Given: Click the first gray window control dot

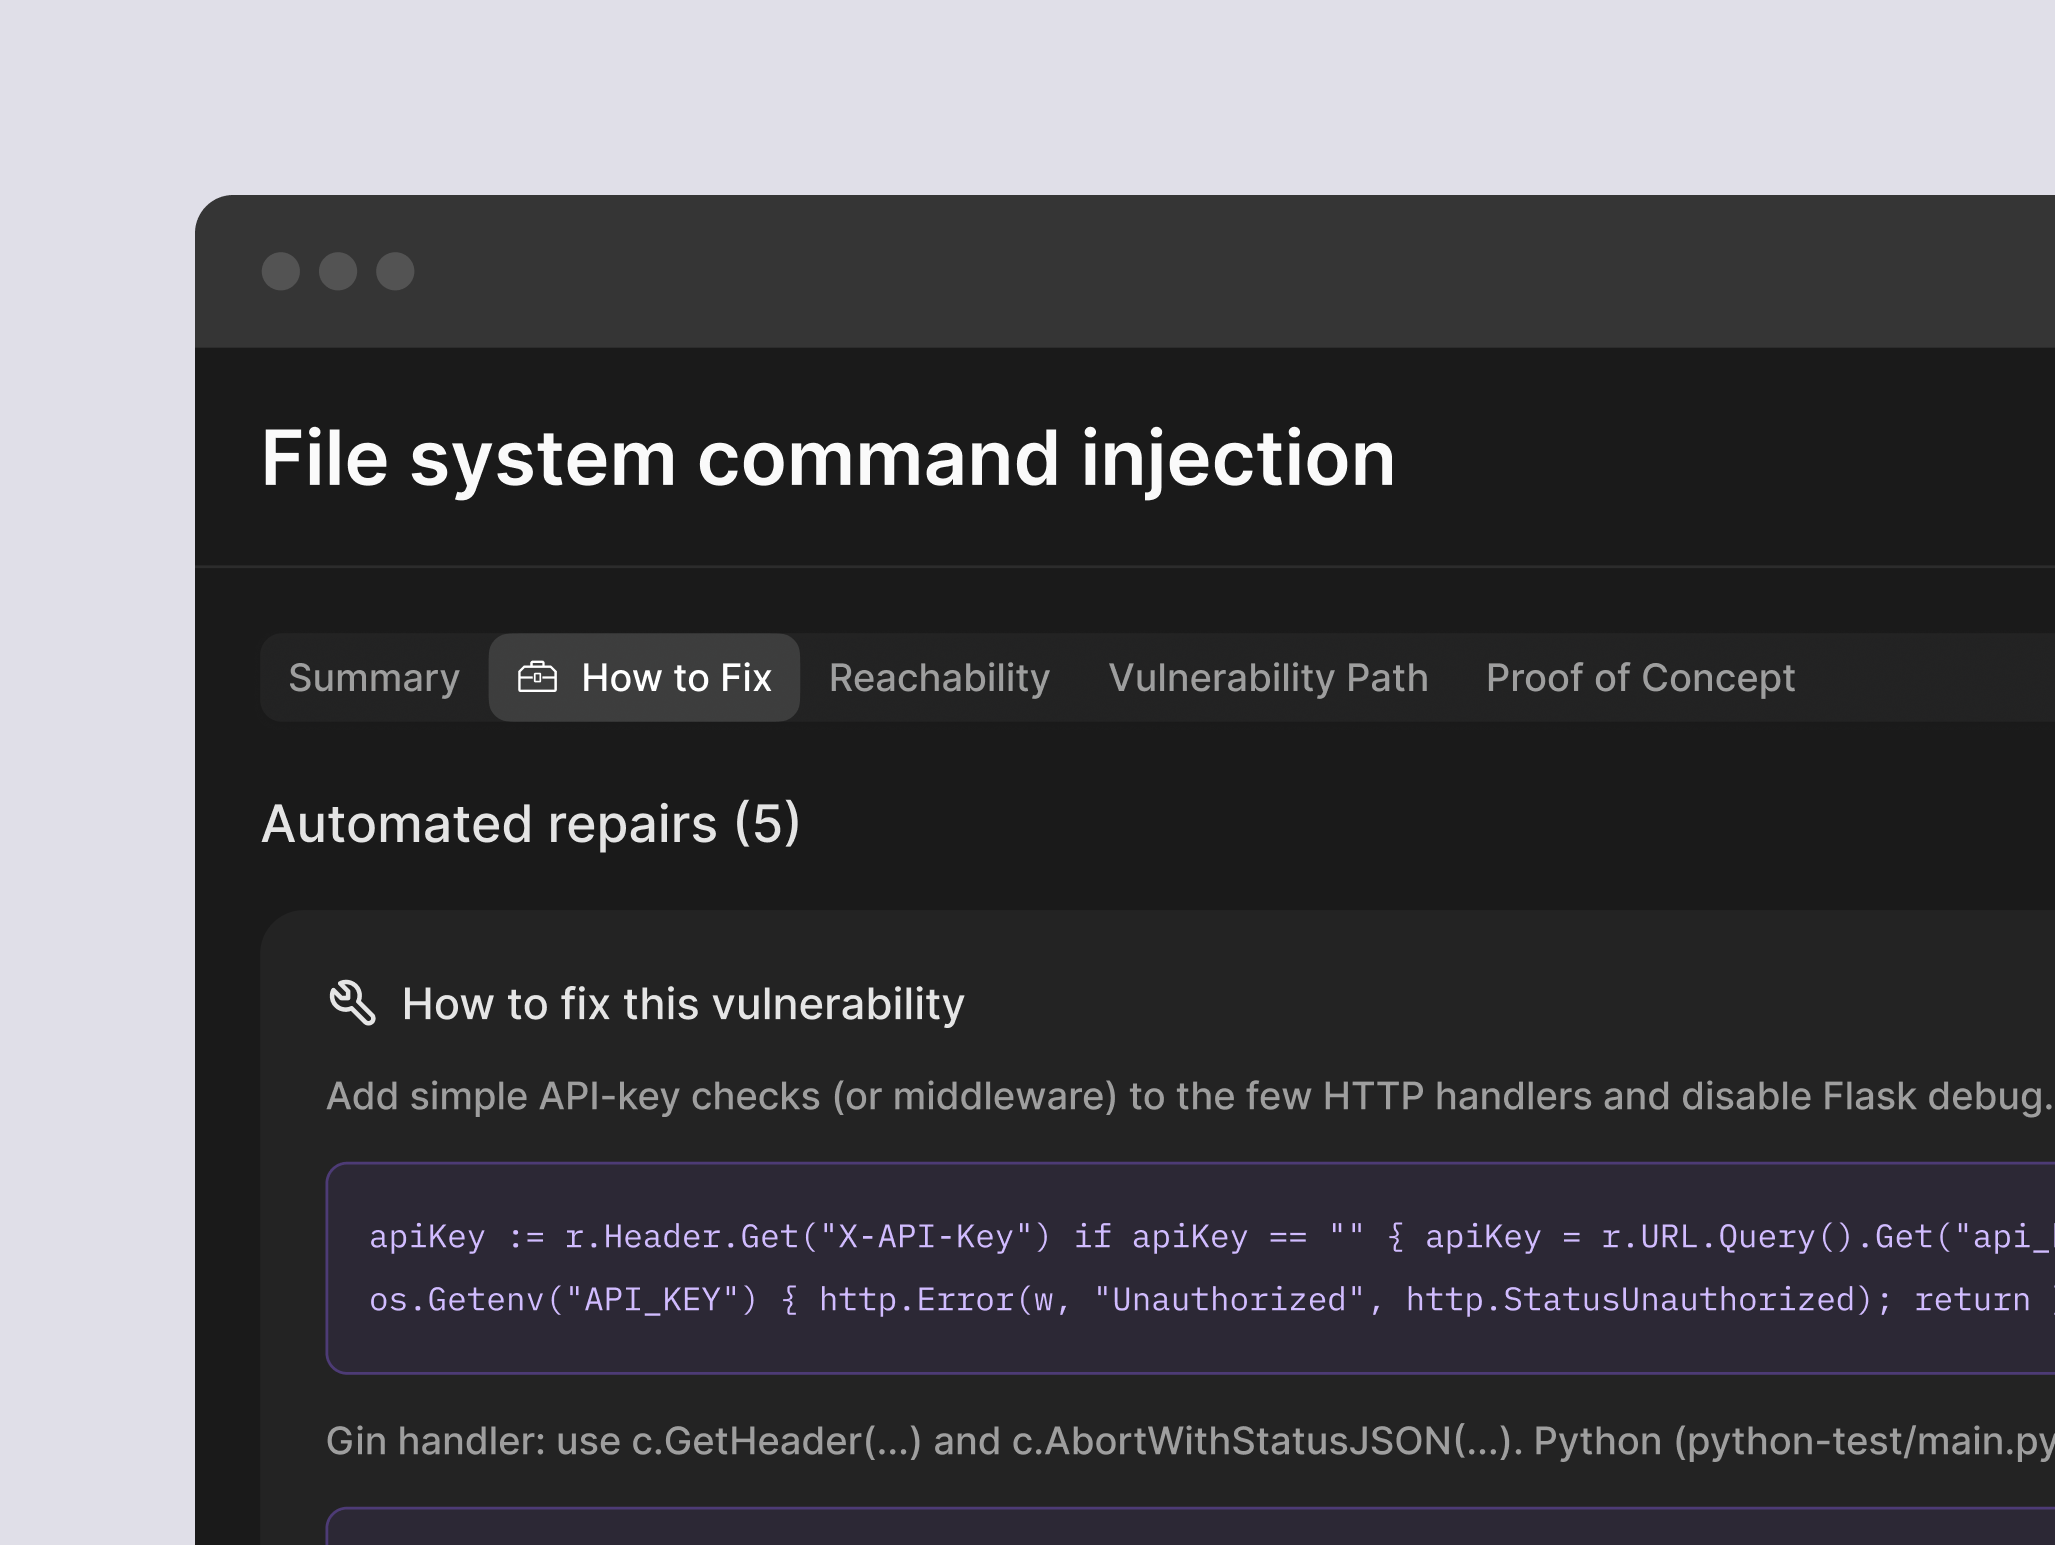Looking at the screenshot, I should pyautogui.click(x=281, y=271).
